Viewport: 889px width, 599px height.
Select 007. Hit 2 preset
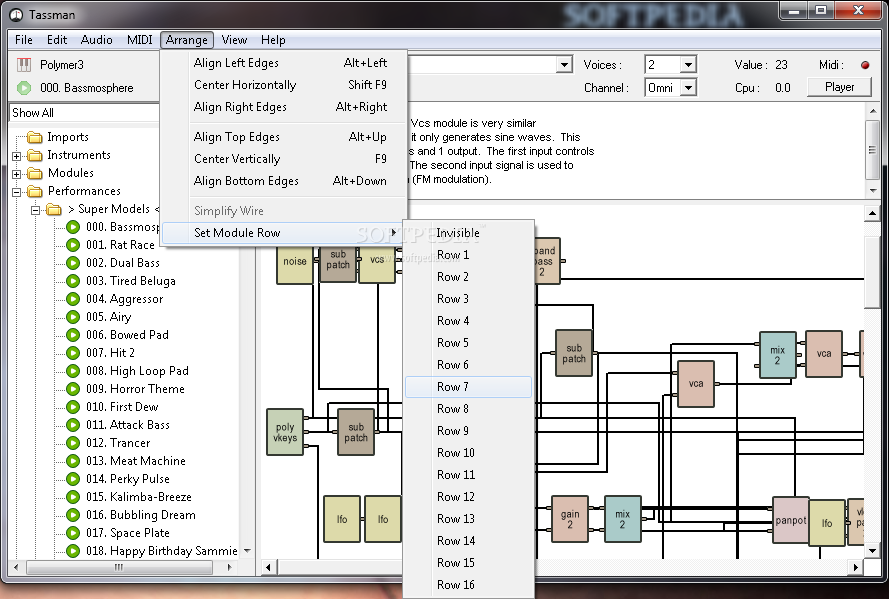click(110, 353)
